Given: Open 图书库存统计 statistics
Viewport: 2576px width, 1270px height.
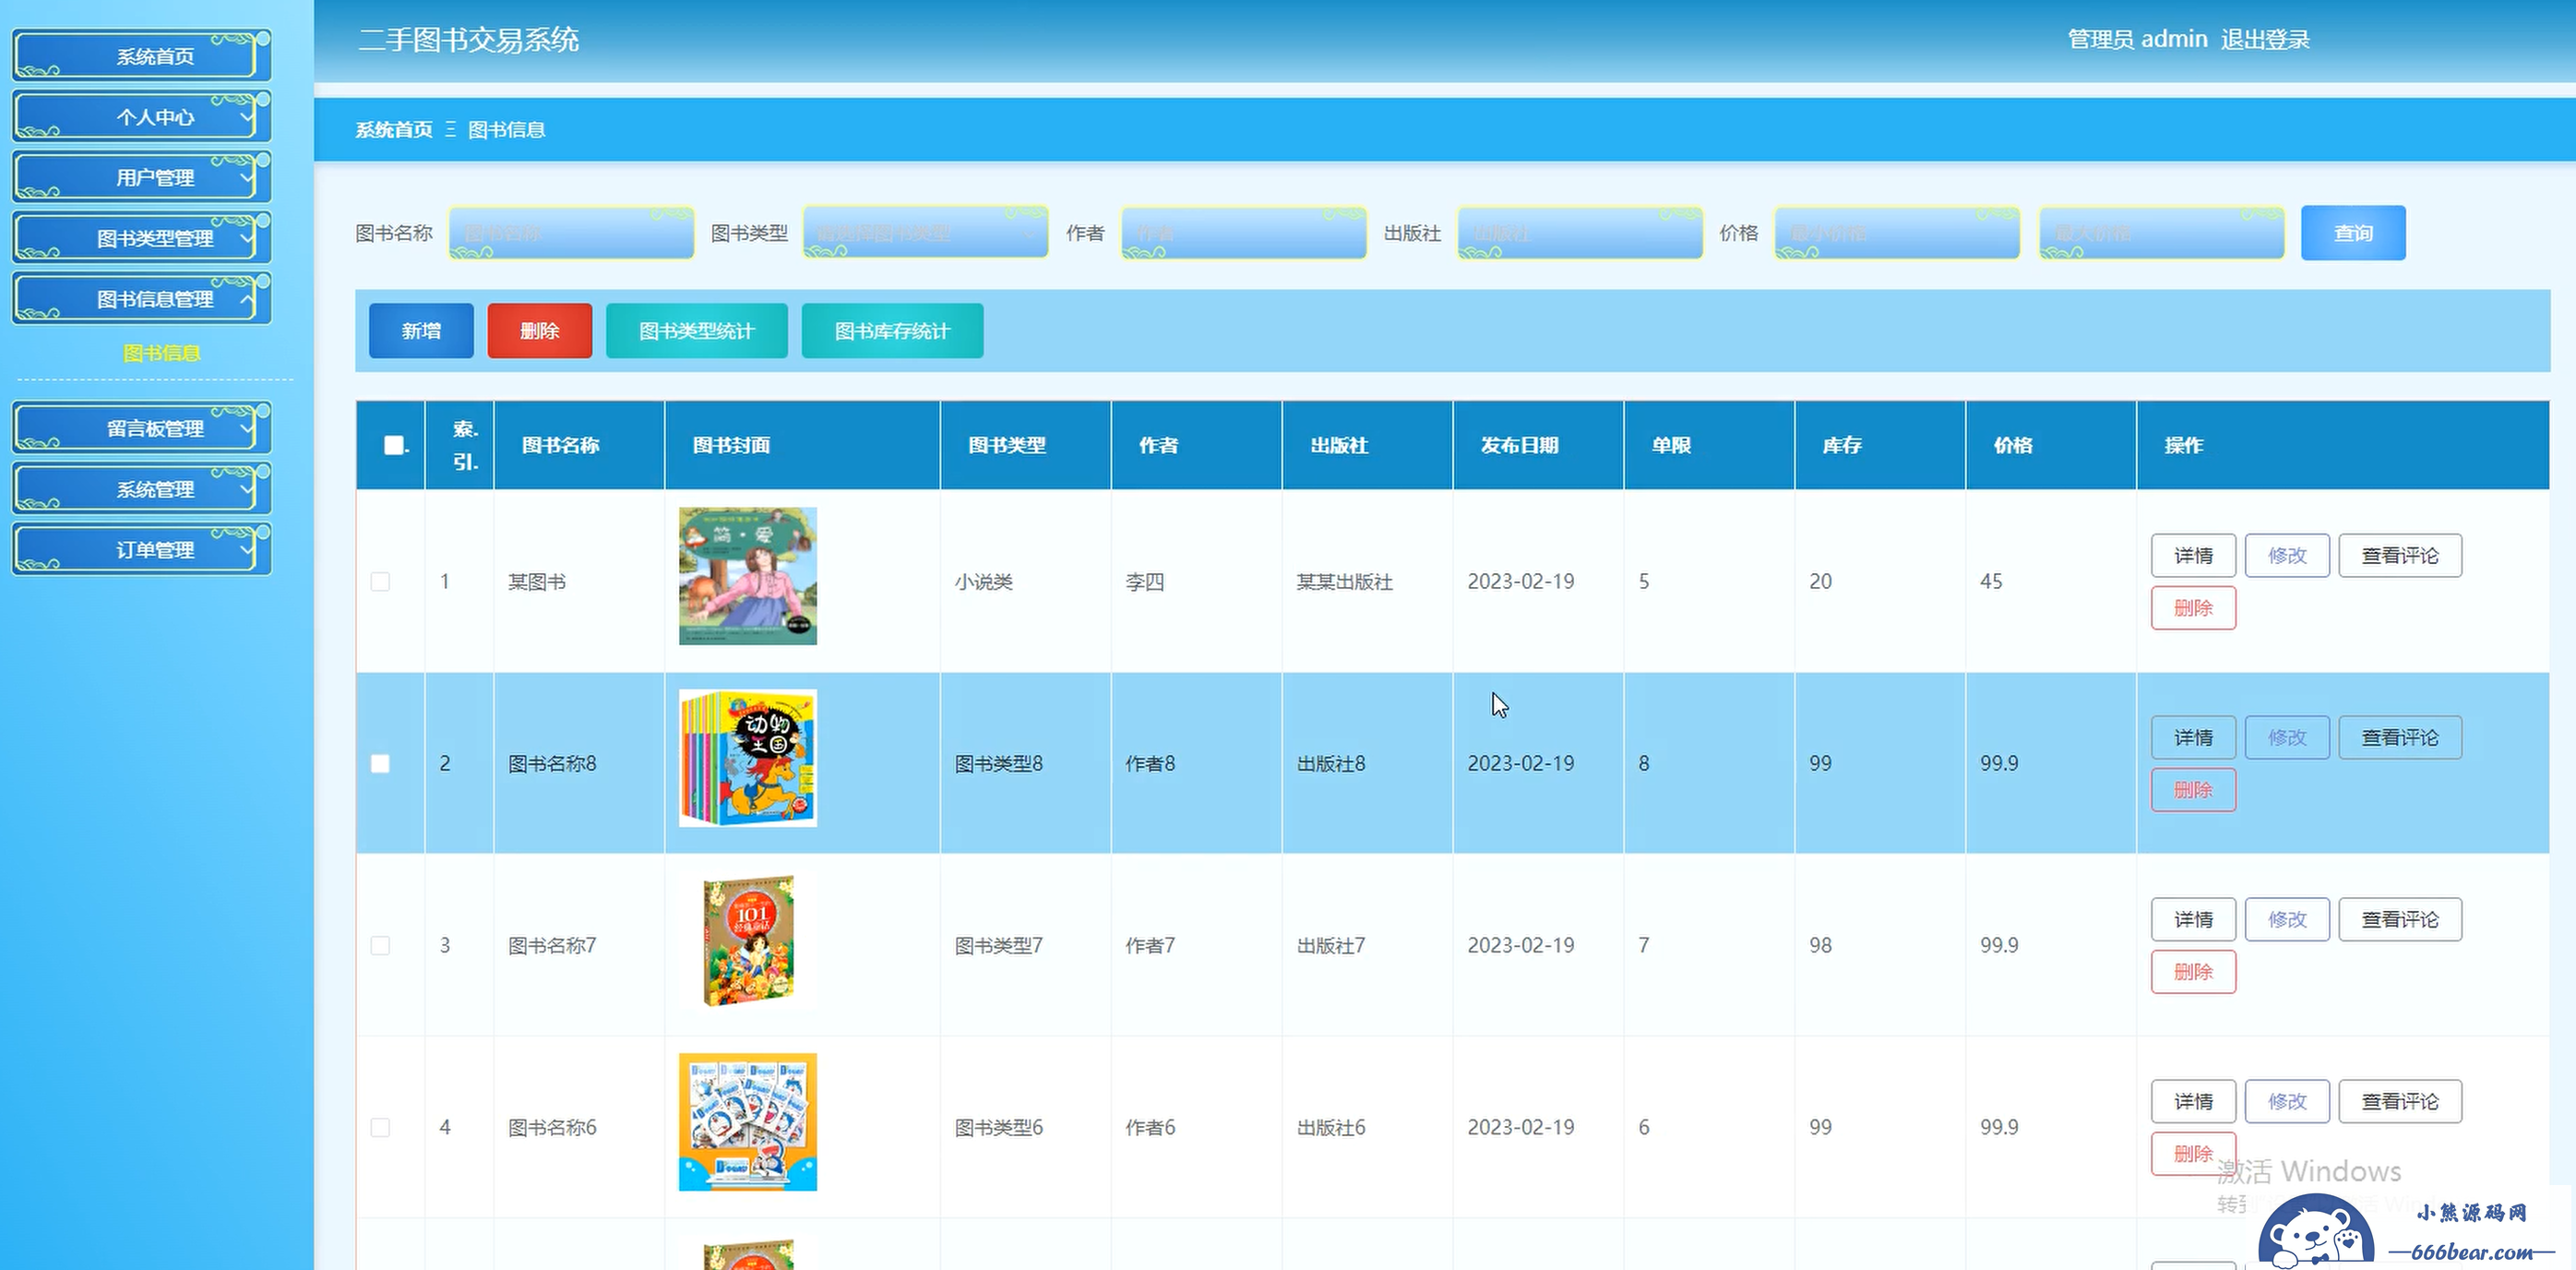Looking at the screenshot, I should (892, 331).
